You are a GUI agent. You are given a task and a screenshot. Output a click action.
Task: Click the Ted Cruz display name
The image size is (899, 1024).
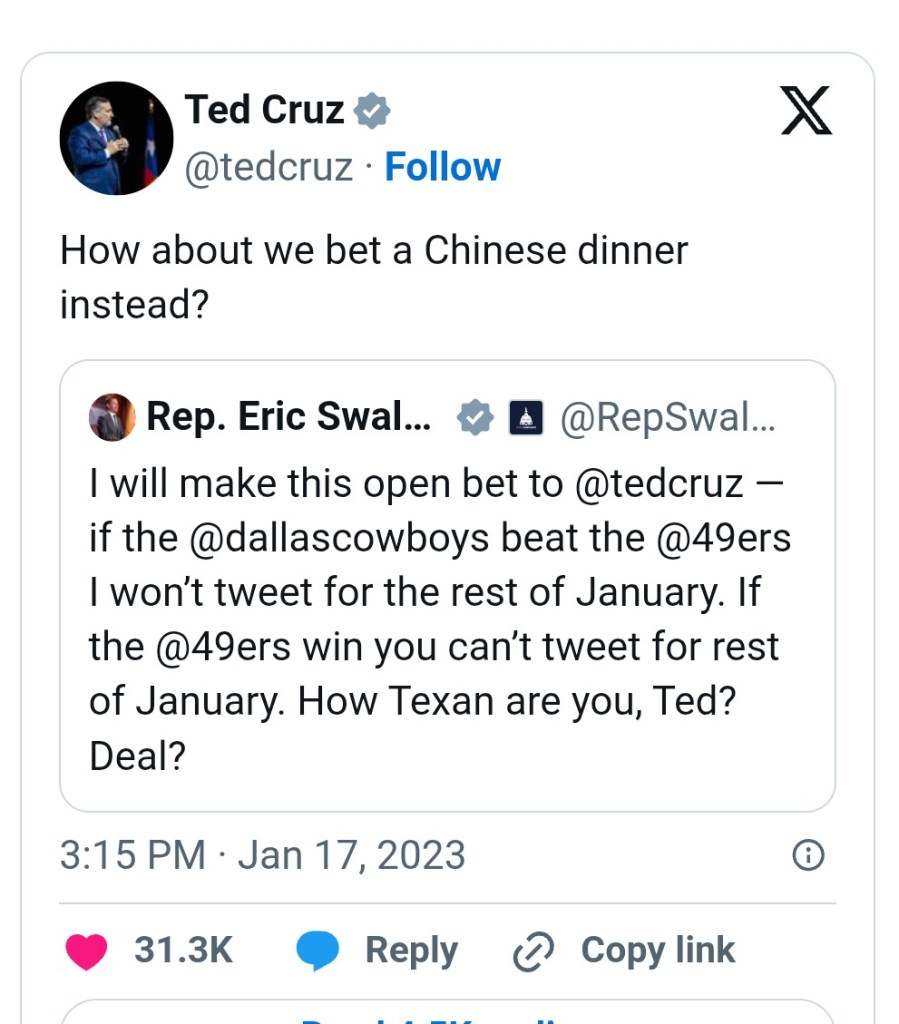264,110
